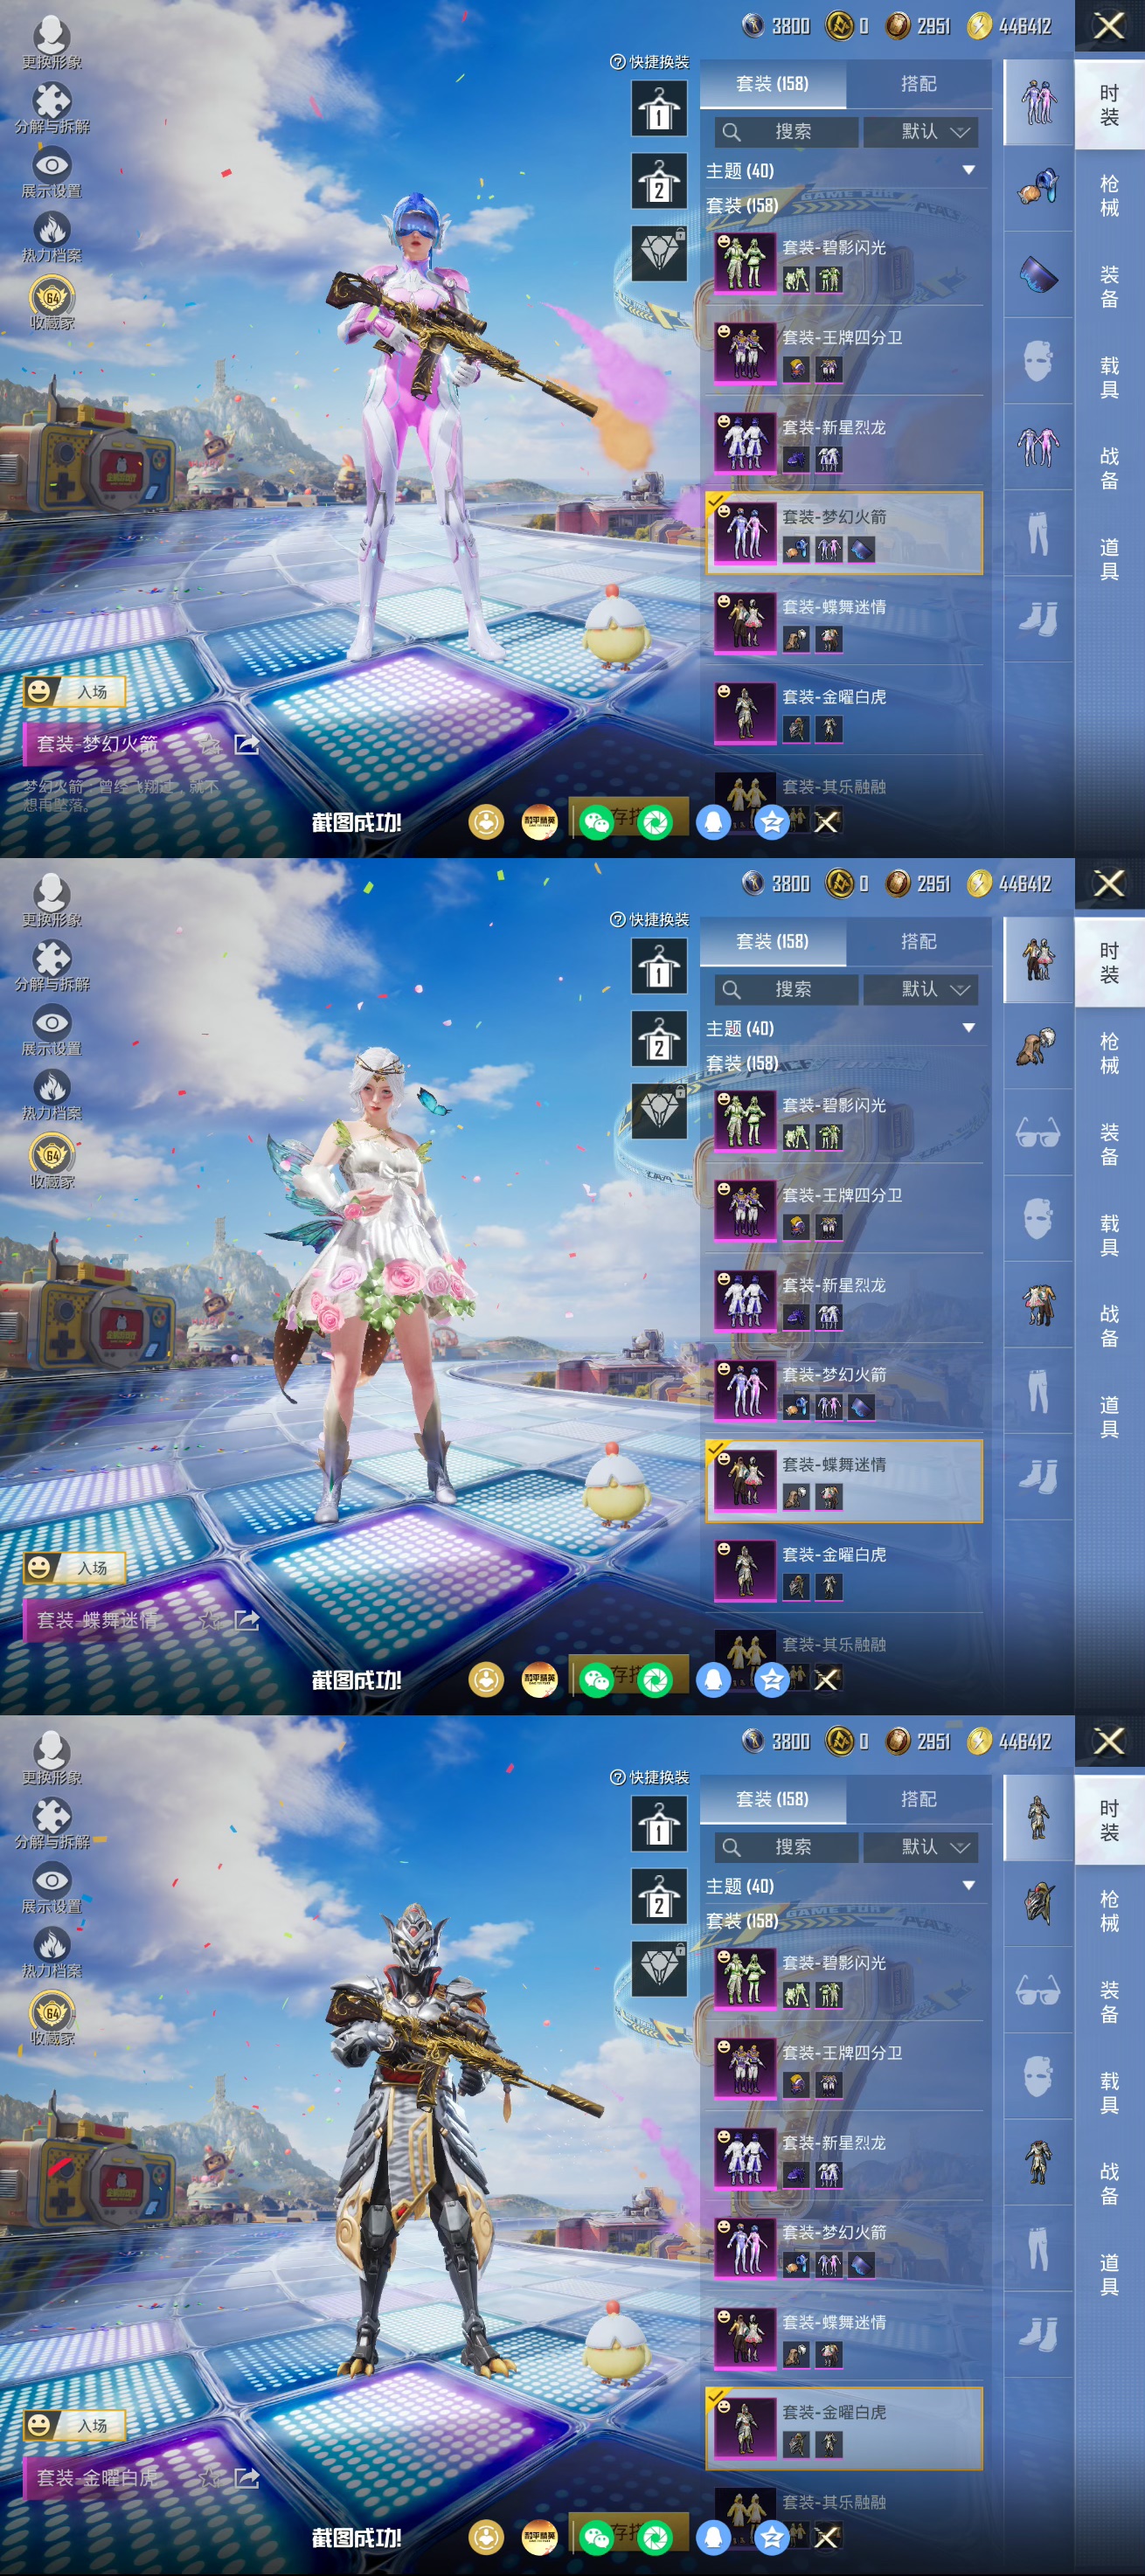Open 更换形象 in the top panel
The width and height of the screenshot is (1145, 2576).
coord(52,42)
